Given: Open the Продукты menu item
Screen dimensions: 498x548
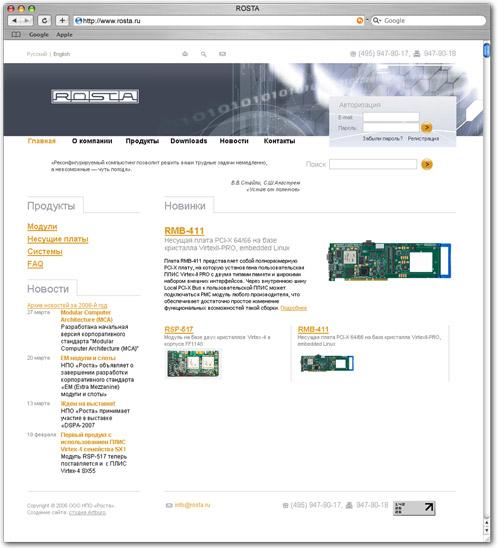Looking at the screenshot, I should pos(142,141).
